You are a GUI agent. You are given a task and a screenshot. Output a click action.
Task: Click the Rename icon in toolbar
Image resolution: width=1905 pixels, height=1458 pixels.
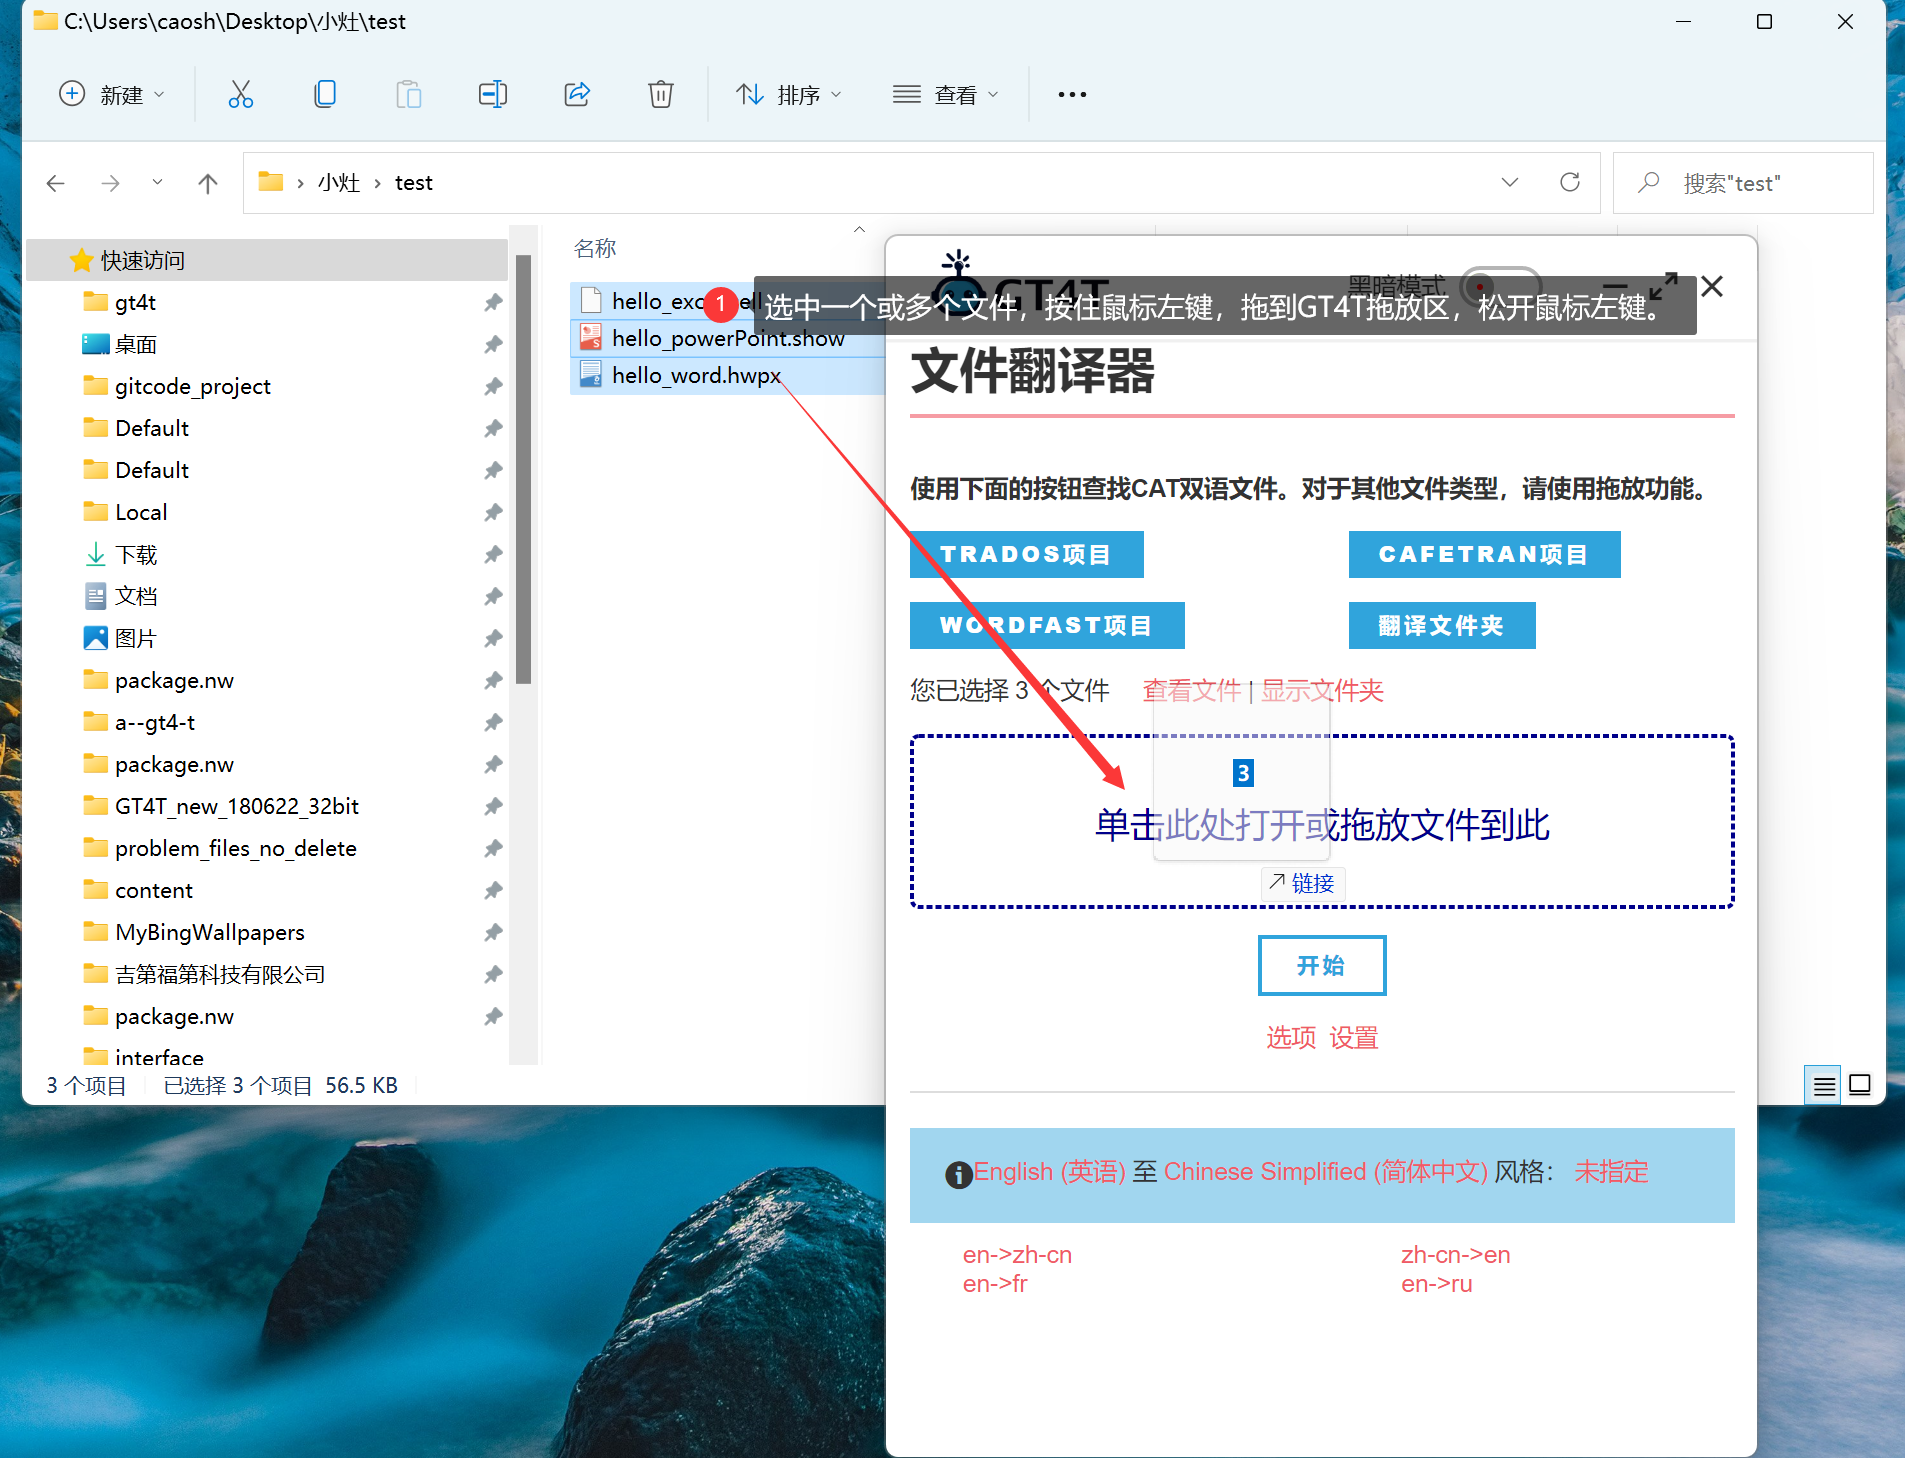[492, 95]
